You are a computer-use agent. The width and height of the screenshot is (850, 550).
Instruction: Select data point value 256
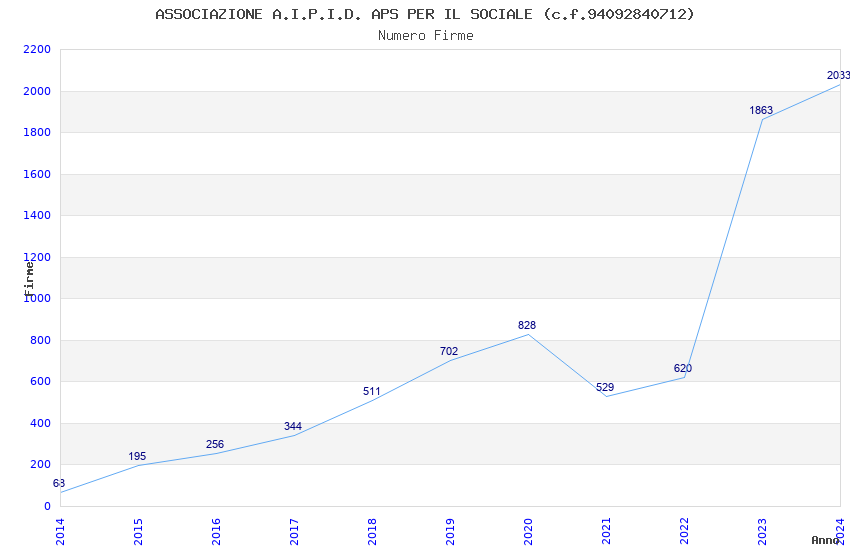click(x=215, y=444)
